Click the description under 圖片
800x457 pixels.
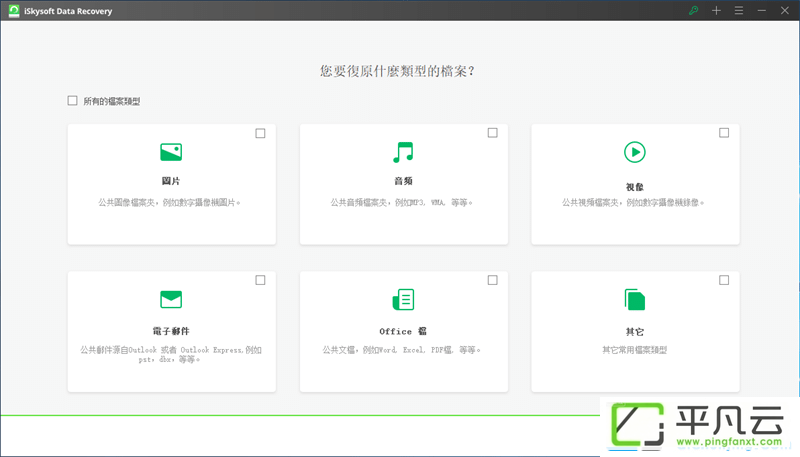pyautogui.click(x=169, y=202)
